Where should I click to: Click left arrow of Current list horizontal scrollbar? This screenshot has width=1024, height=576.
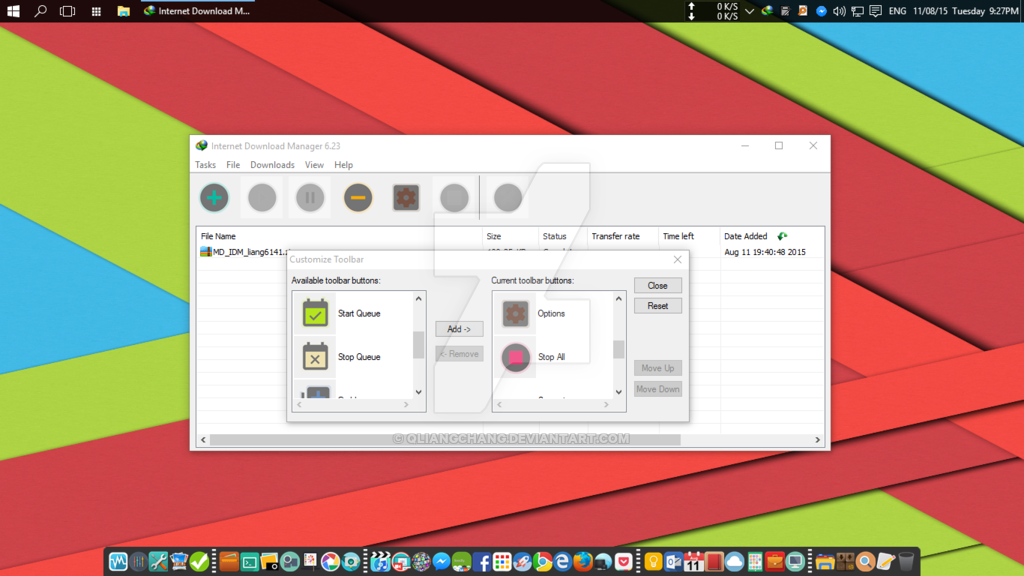pyautogui.click(x=500, y=405)
